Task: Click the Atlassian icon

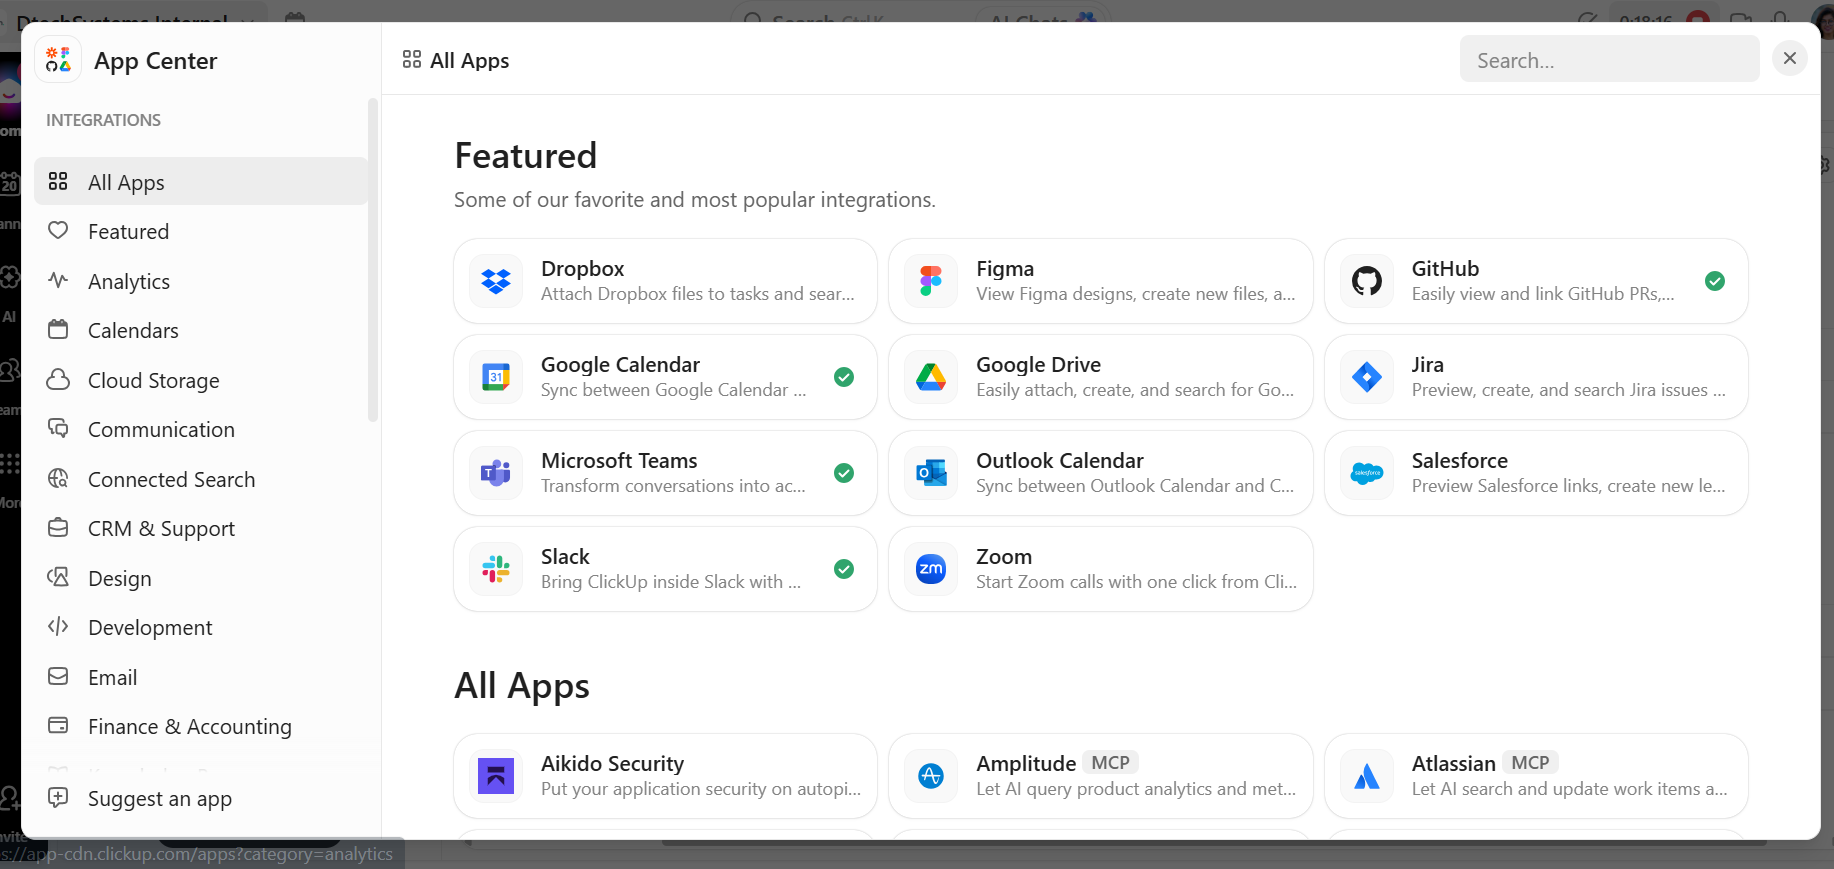Action: click(1367, 776)
